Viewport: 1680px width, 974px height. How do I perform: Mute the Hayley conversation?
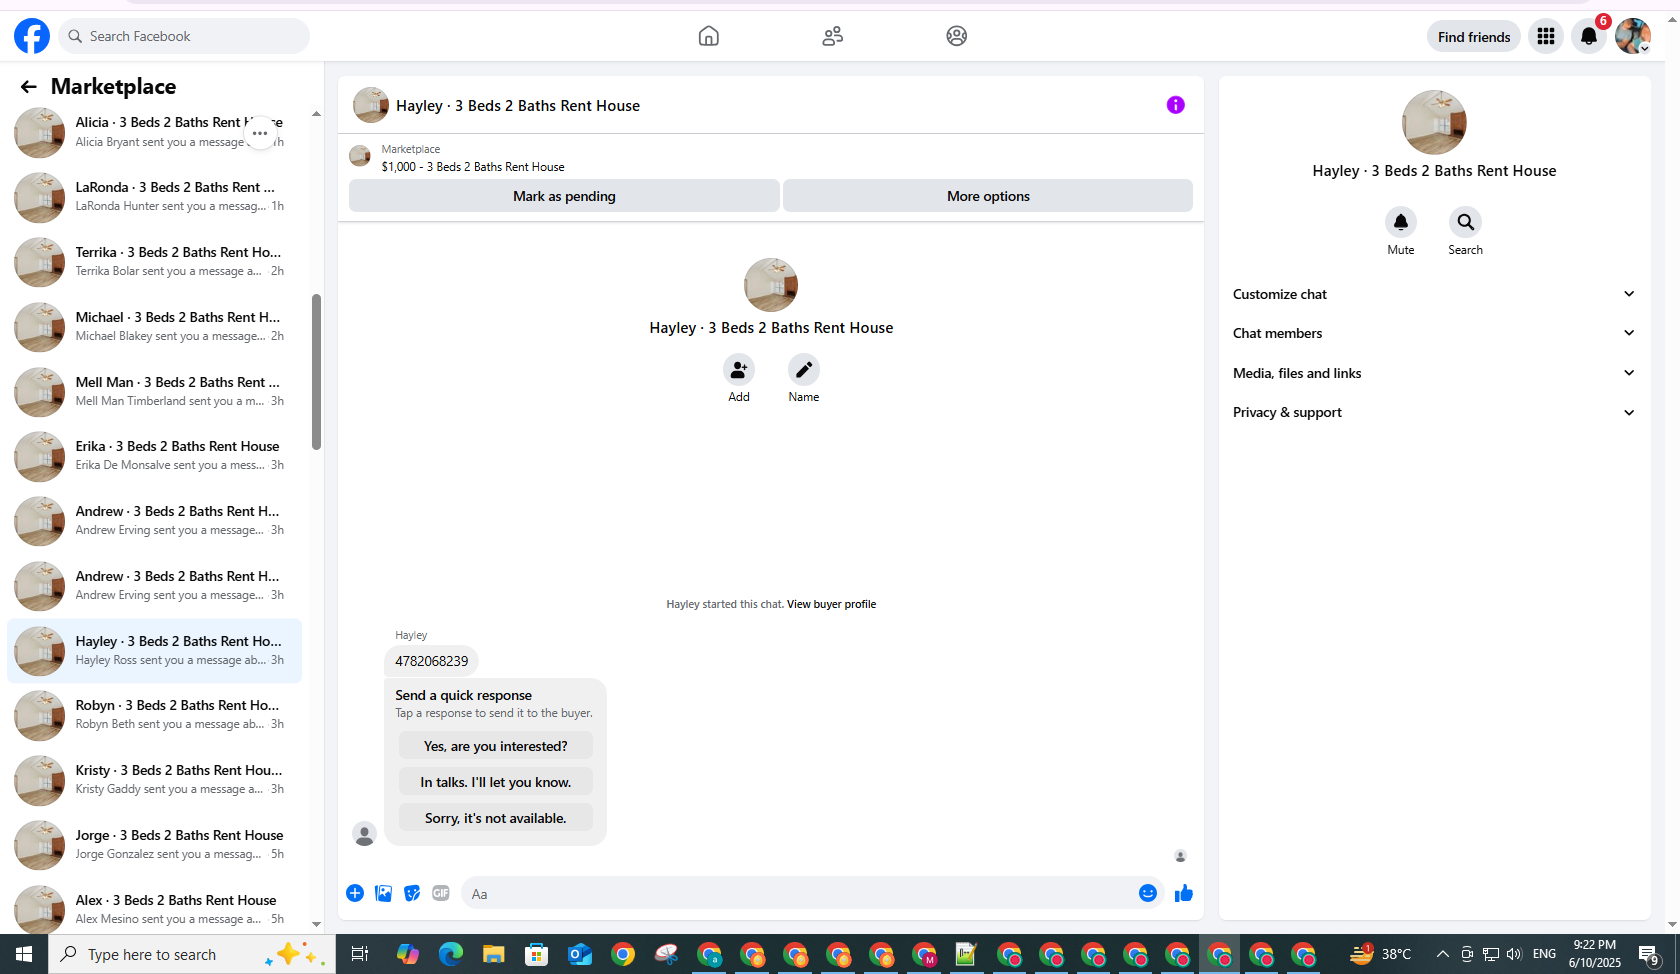point(1400,222)
